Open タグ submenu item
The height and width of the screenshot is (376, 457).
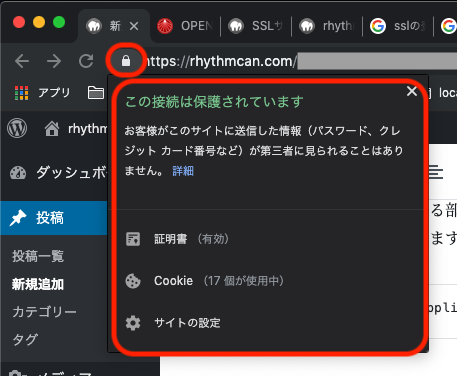pos(25,340)
